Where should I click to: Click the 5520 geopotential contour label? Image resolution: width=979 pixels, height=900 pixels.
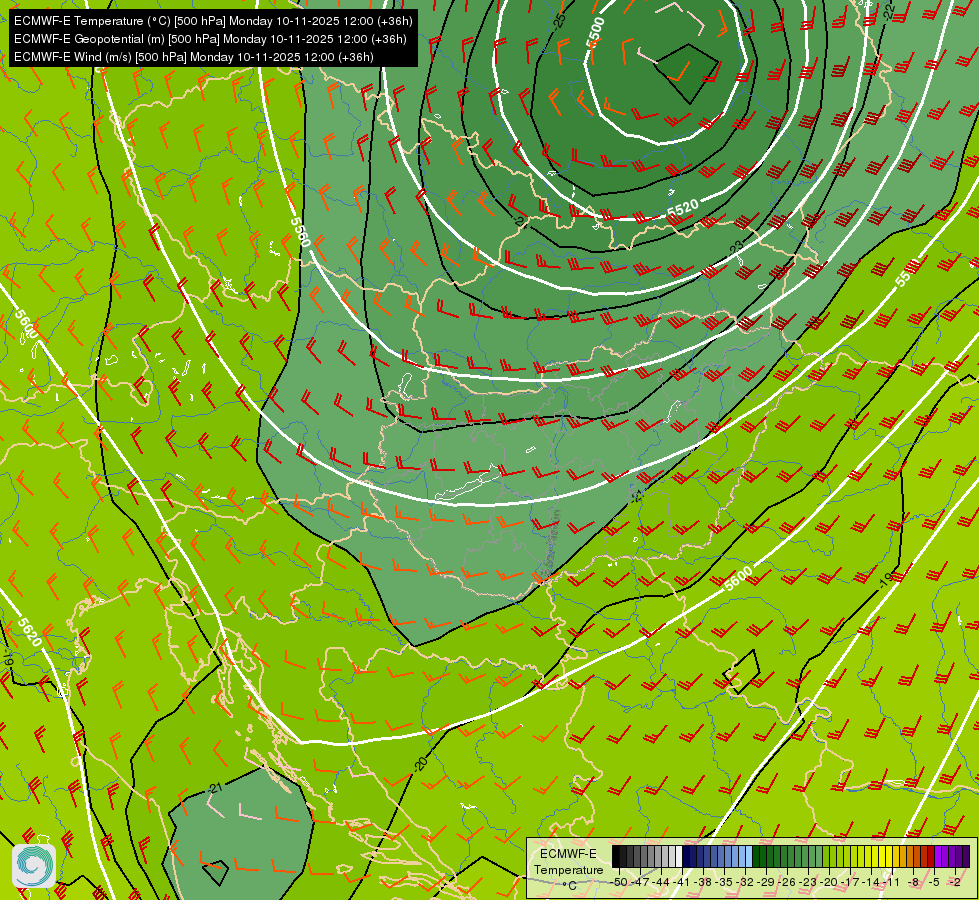coord(683,209)
